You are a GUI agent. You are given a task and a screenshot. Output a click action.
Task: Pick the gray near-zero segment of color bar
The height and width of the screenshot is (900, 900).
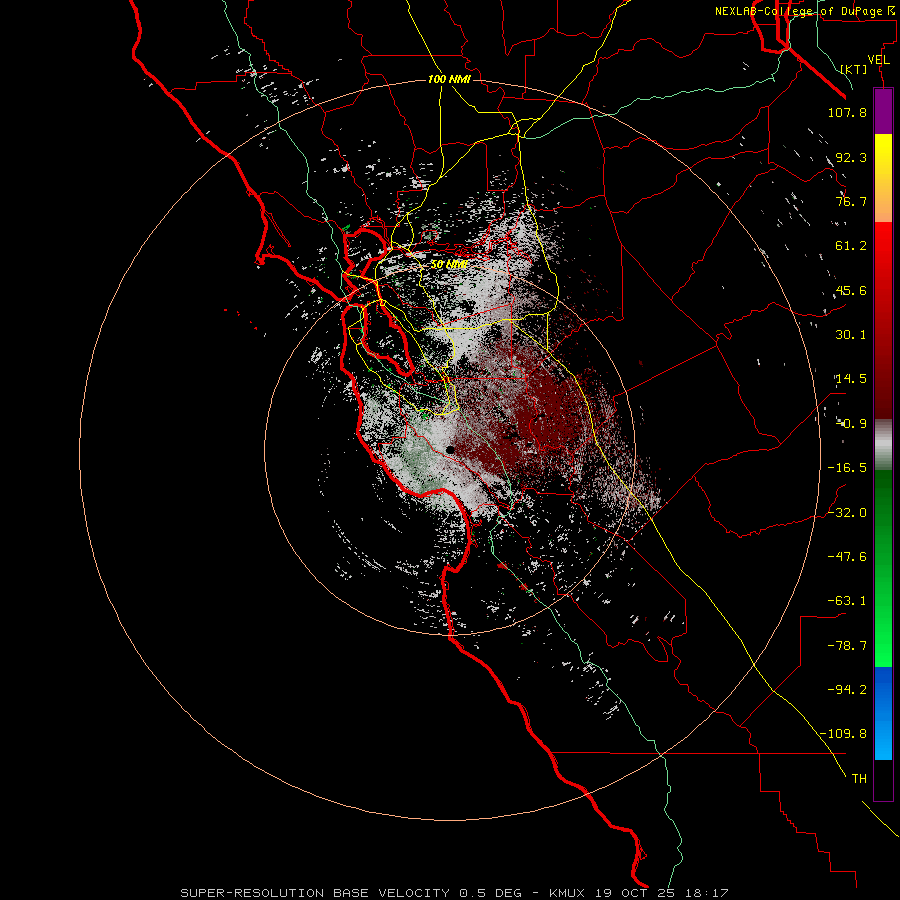883,445
